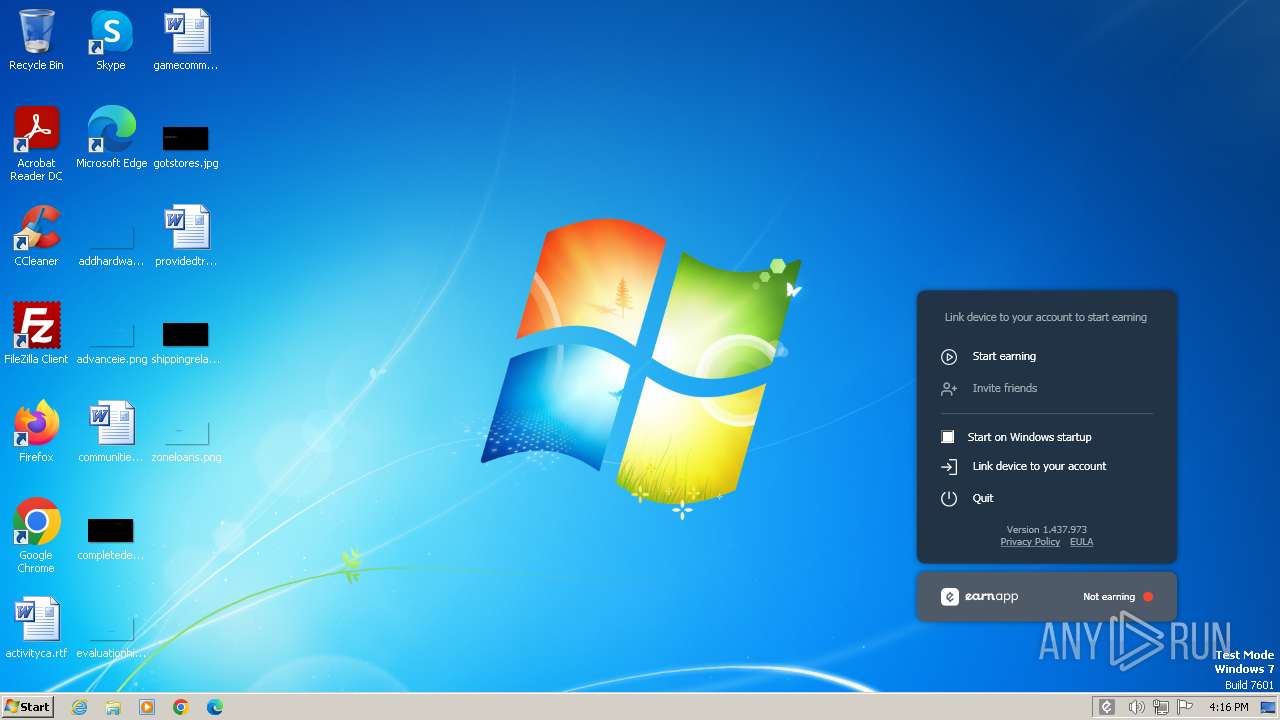Image resolution: width=1280 pixels, height=720 pixels.
Task: Open Windows Explorer folder in taskbar
Action: 113,707
